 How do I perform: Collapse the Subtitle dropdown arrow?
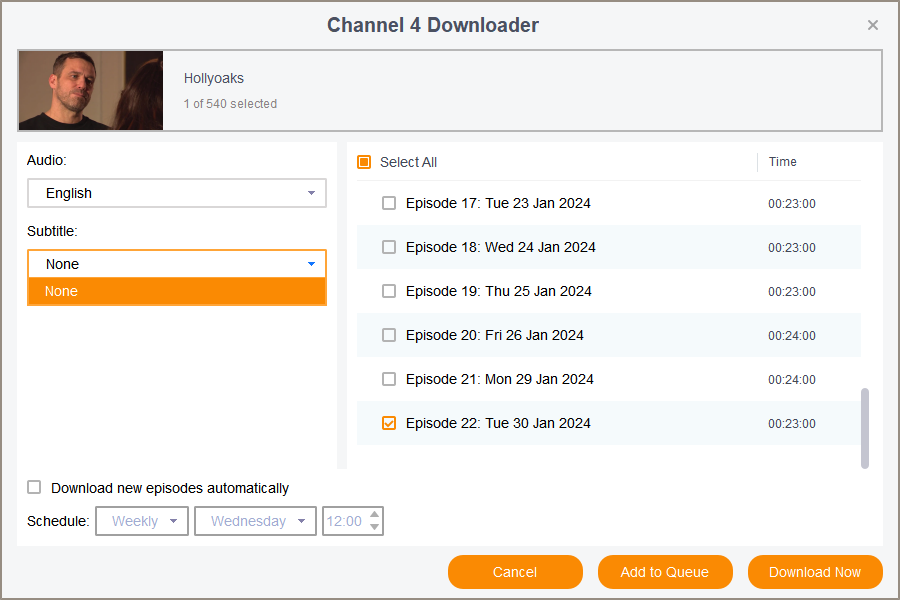click(311, 264)
